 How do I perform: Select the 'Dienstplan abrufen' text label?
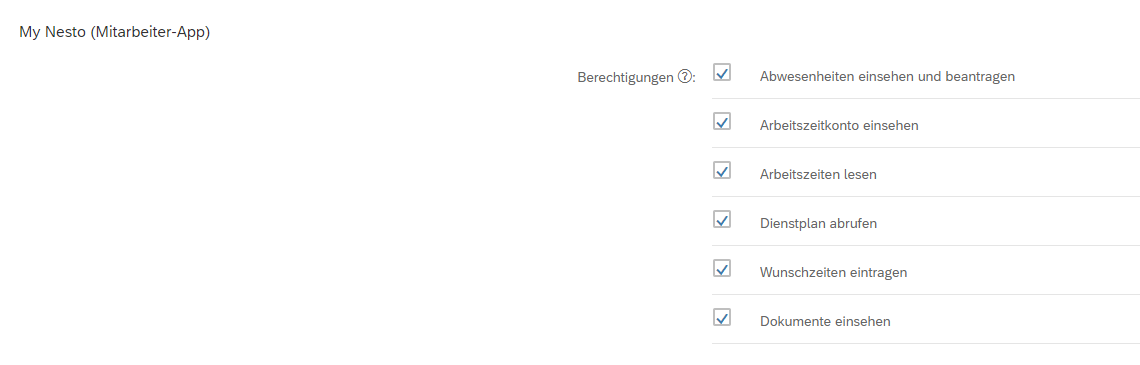click(818, 223)
